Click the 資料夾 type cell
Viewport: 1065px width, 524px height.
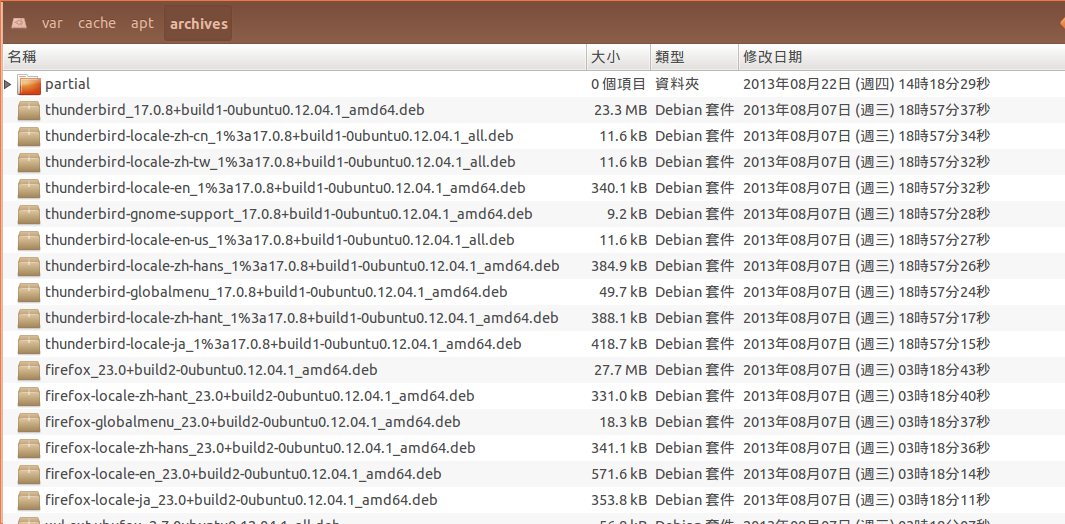(x=677, y=85)
